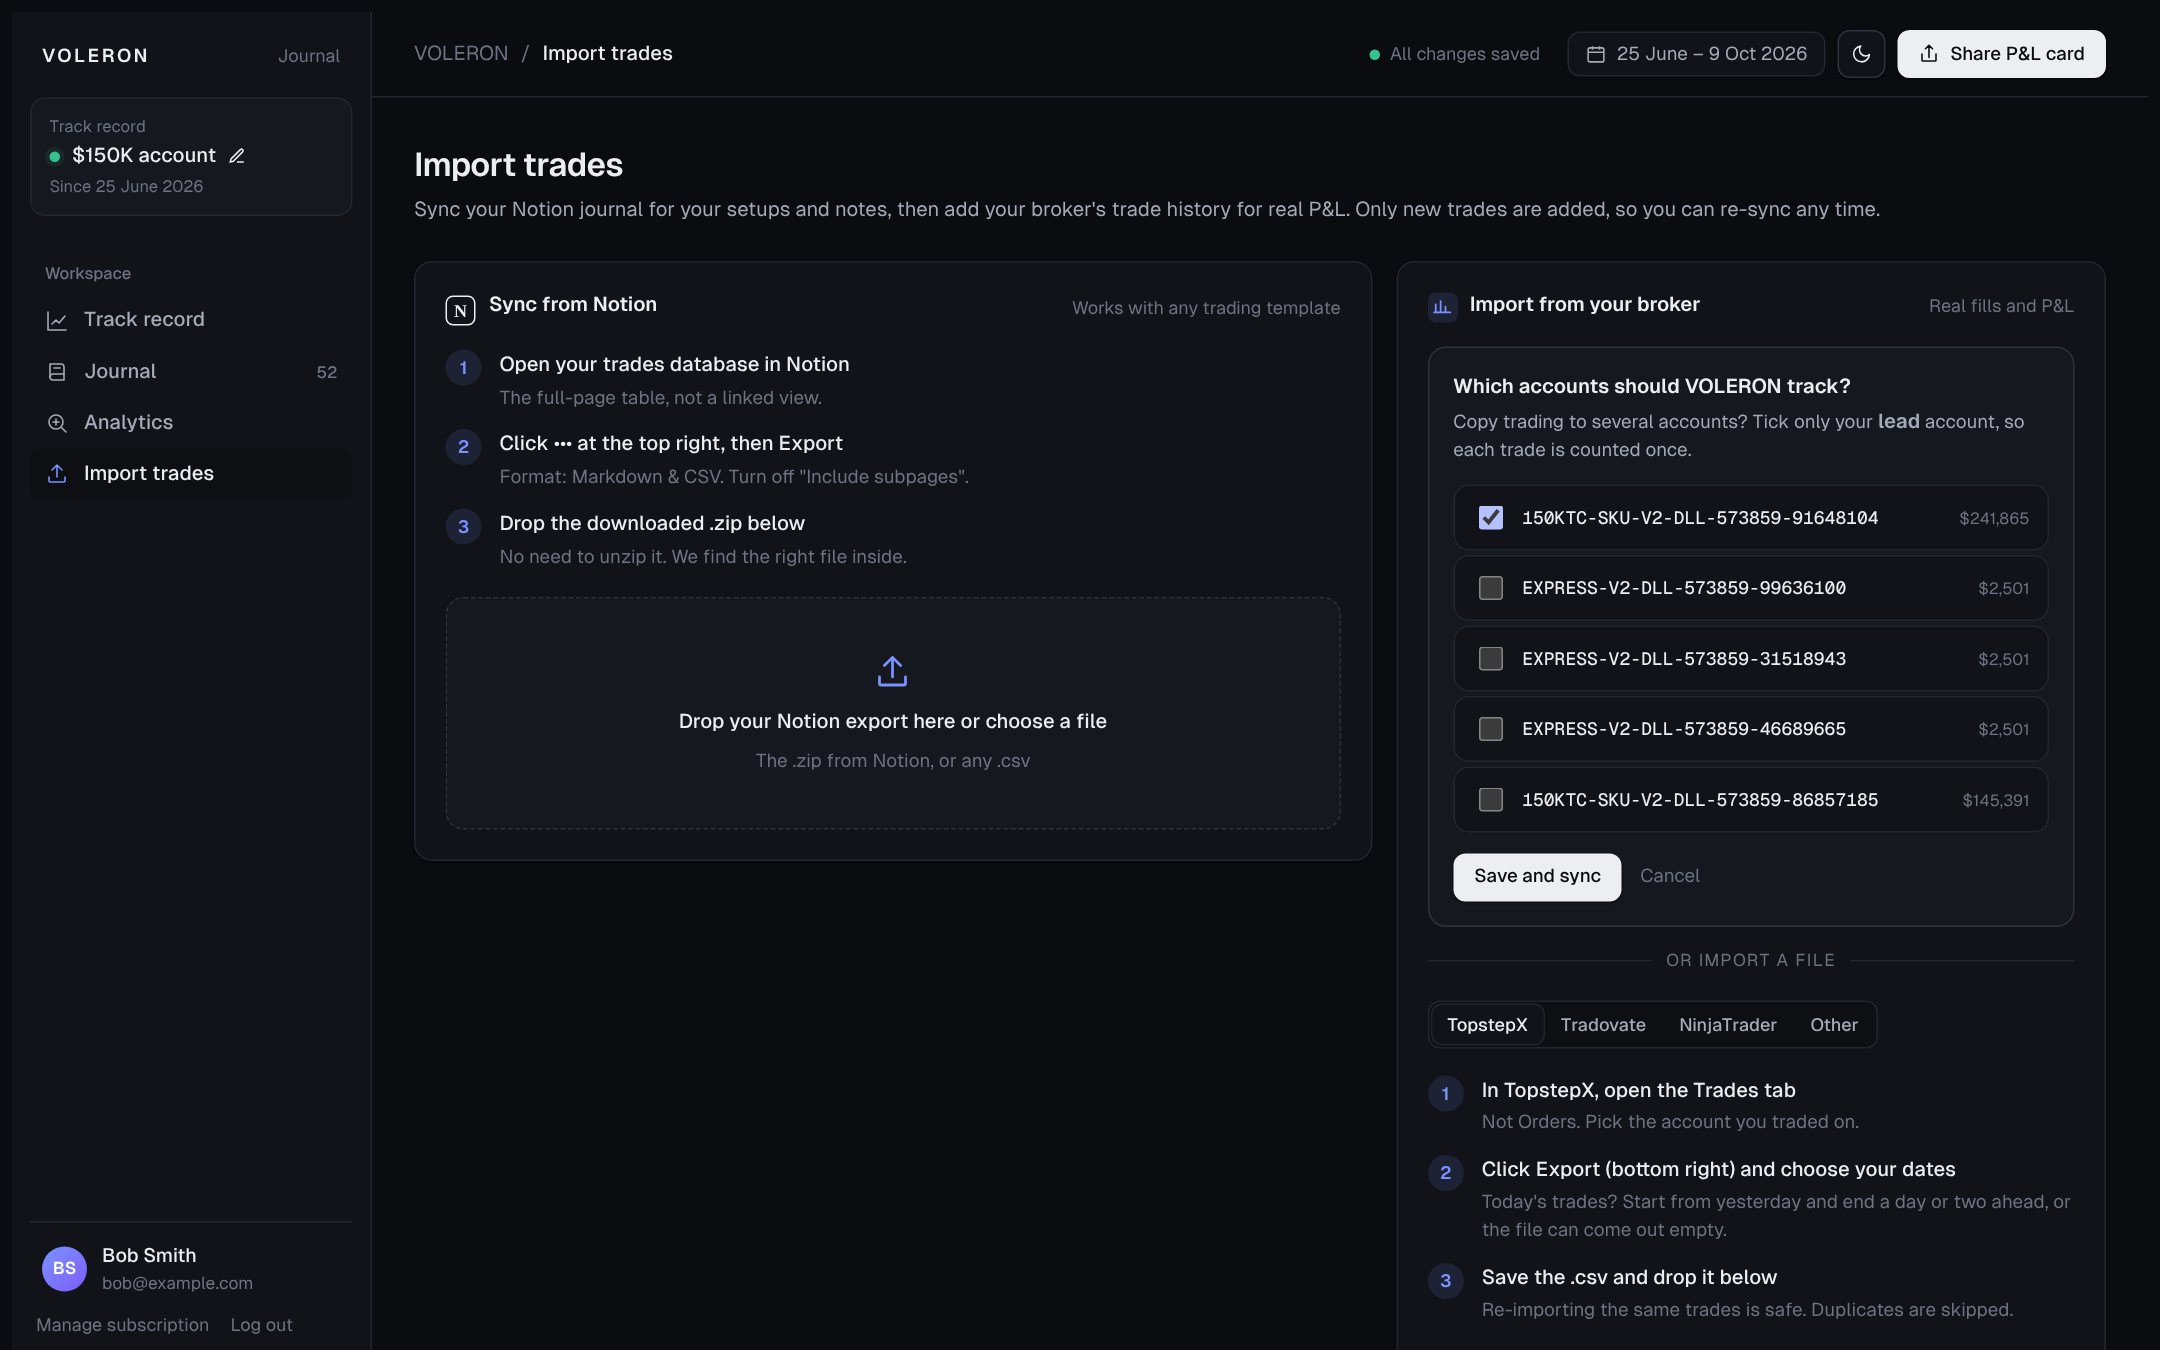Open Analytics in the sidebar
The image size is (2160, 1350).
pos(191,423)
